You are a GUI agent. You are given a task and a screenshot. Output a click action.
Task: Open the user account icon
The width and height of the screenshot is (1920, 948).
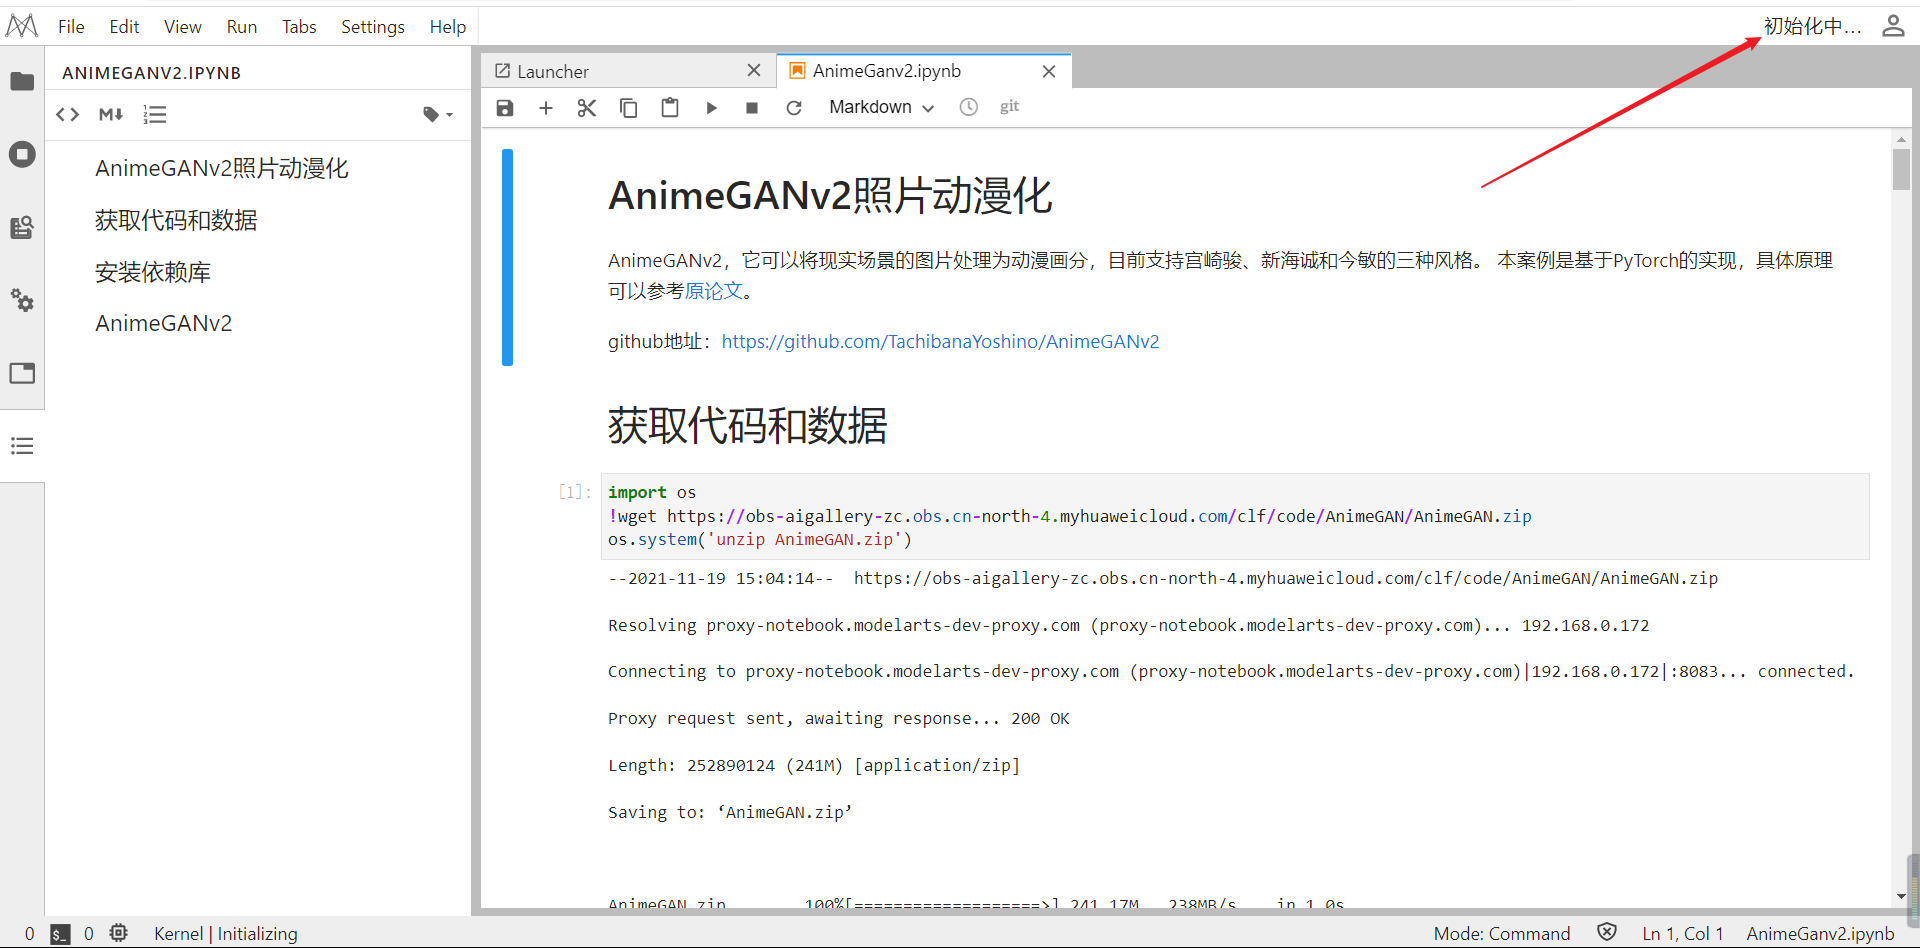1893,26
